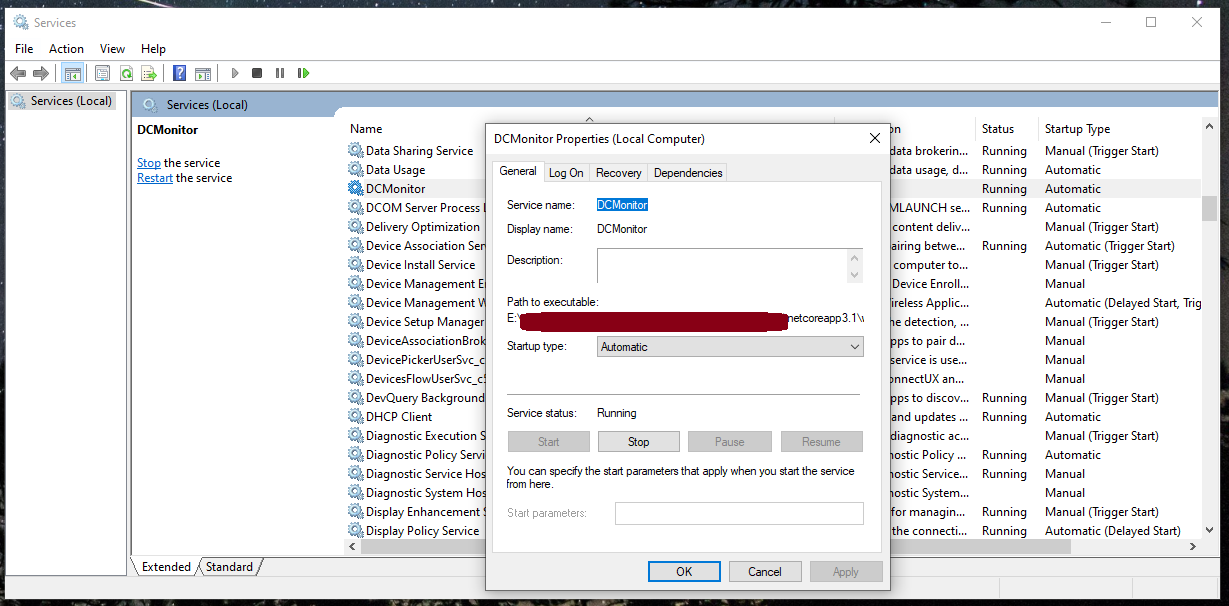Select the DHCP Client service row icon
This screenshot has width=1229, height=606.
tap(356, 417)
